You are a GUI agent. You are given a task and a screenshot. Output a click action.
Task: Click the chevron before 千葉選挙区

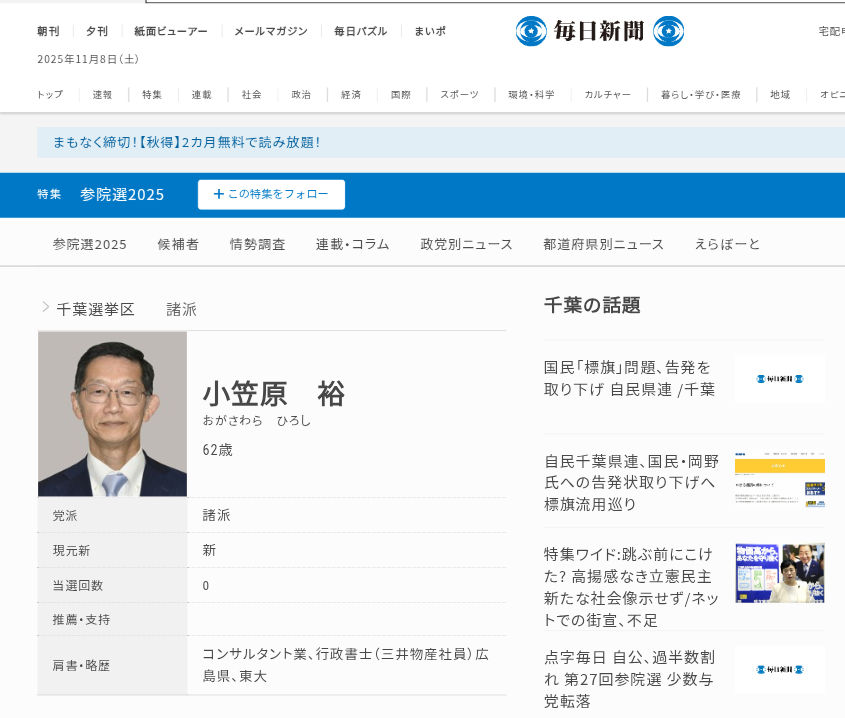point(45,307)
